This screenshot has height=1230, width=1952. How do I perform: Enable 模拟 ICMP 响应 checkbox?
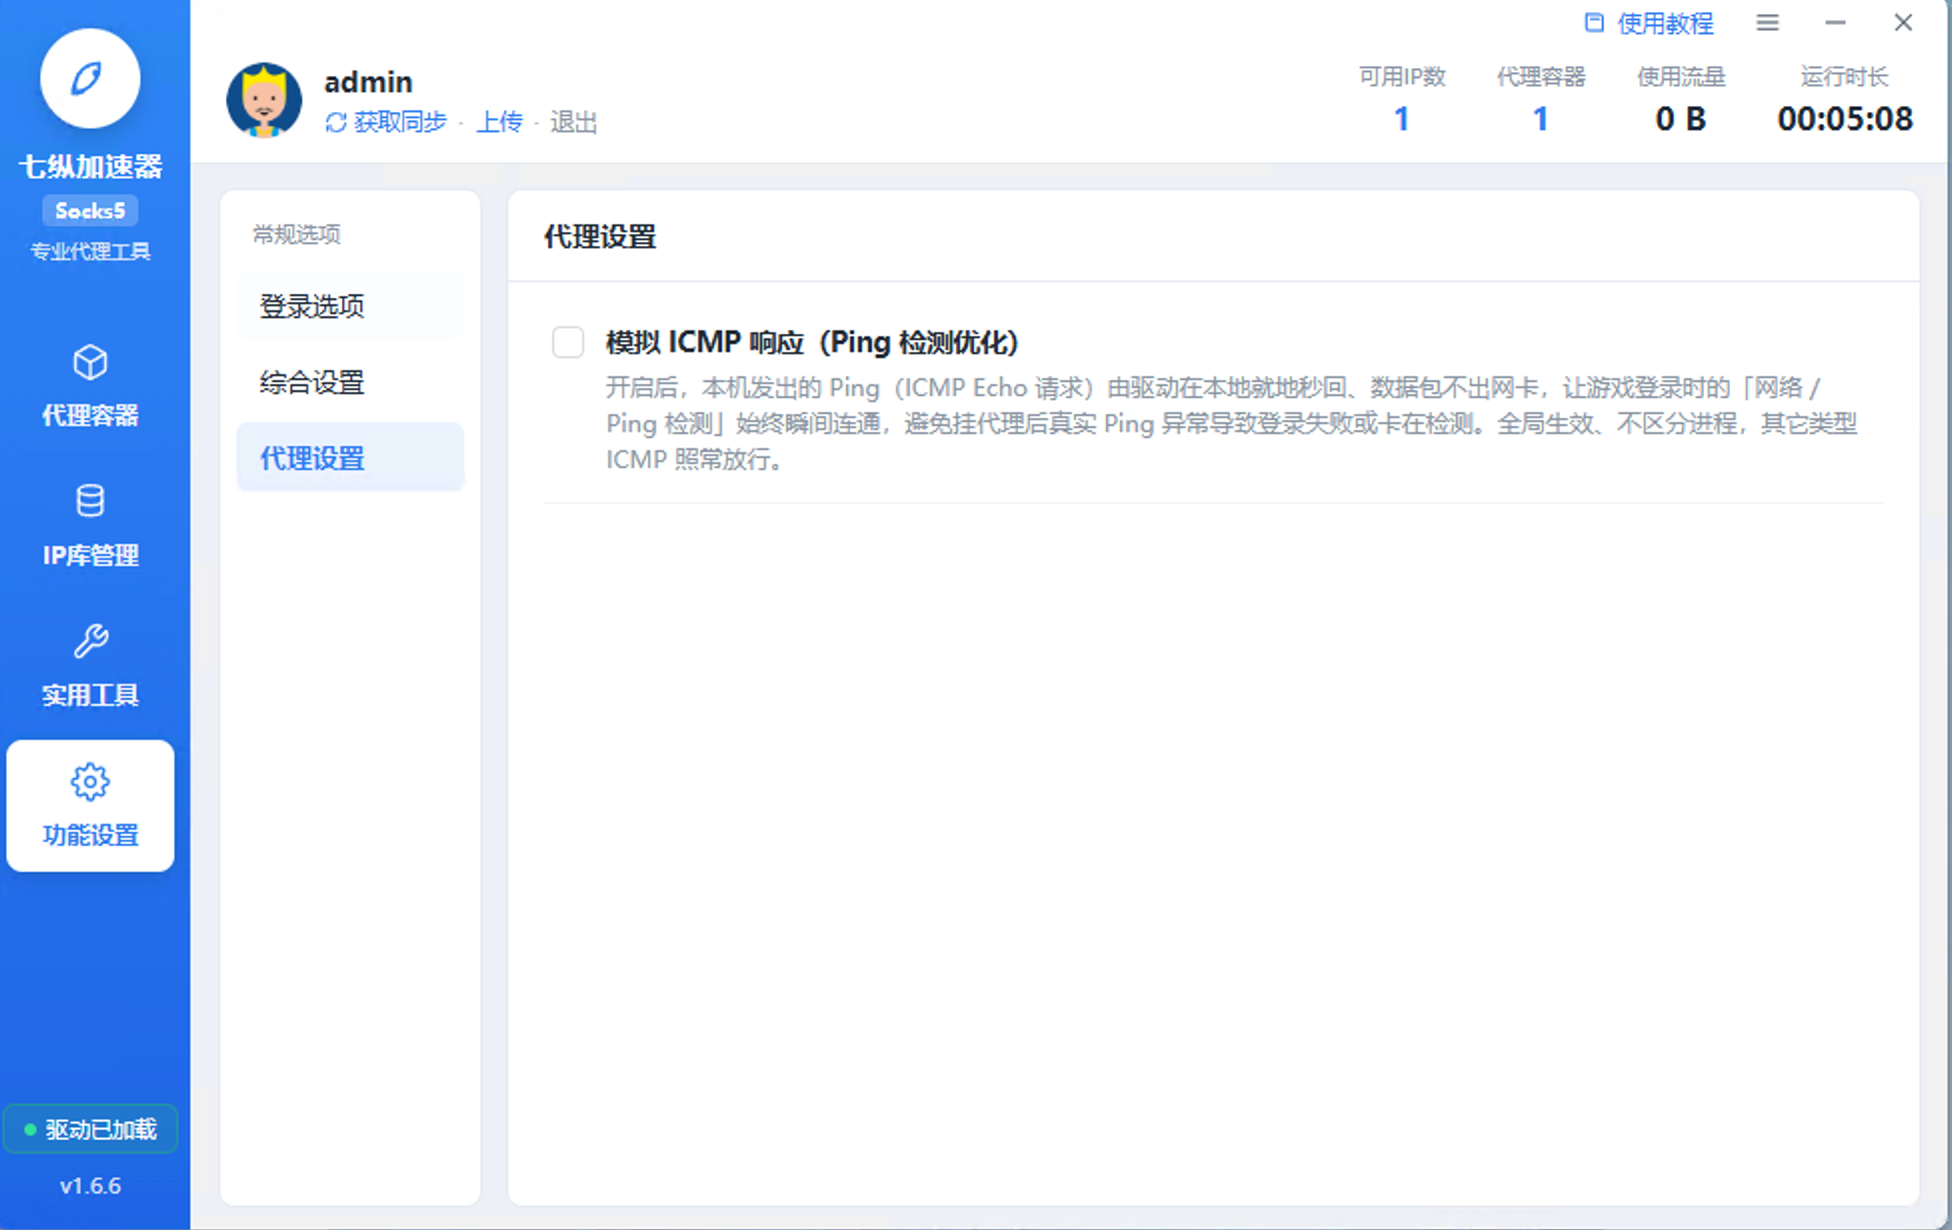click(x=568, y=342)
